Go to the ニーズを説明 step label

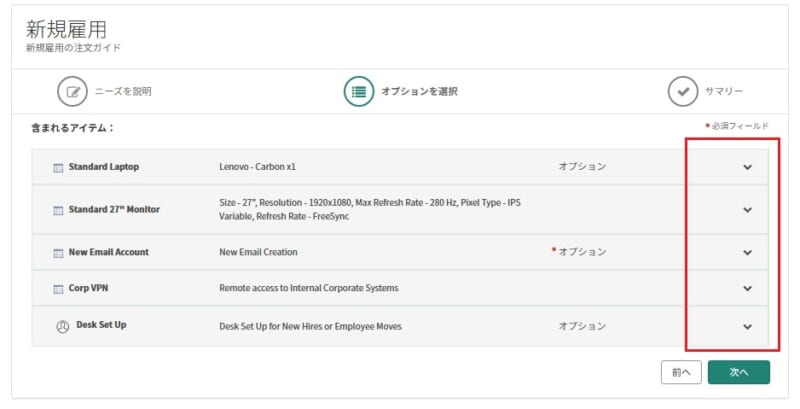(x=123, y=91)
